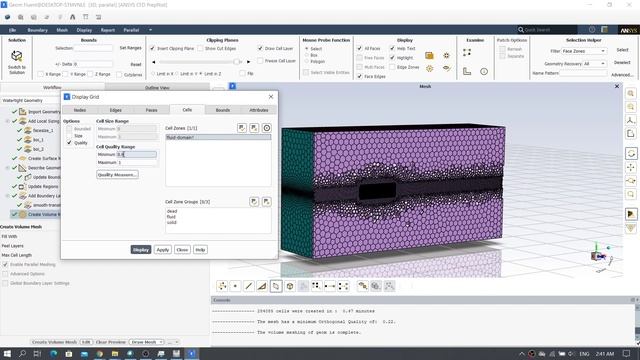
Task: Click the orange folder display icon in ribbon
Action: [429, 55]
